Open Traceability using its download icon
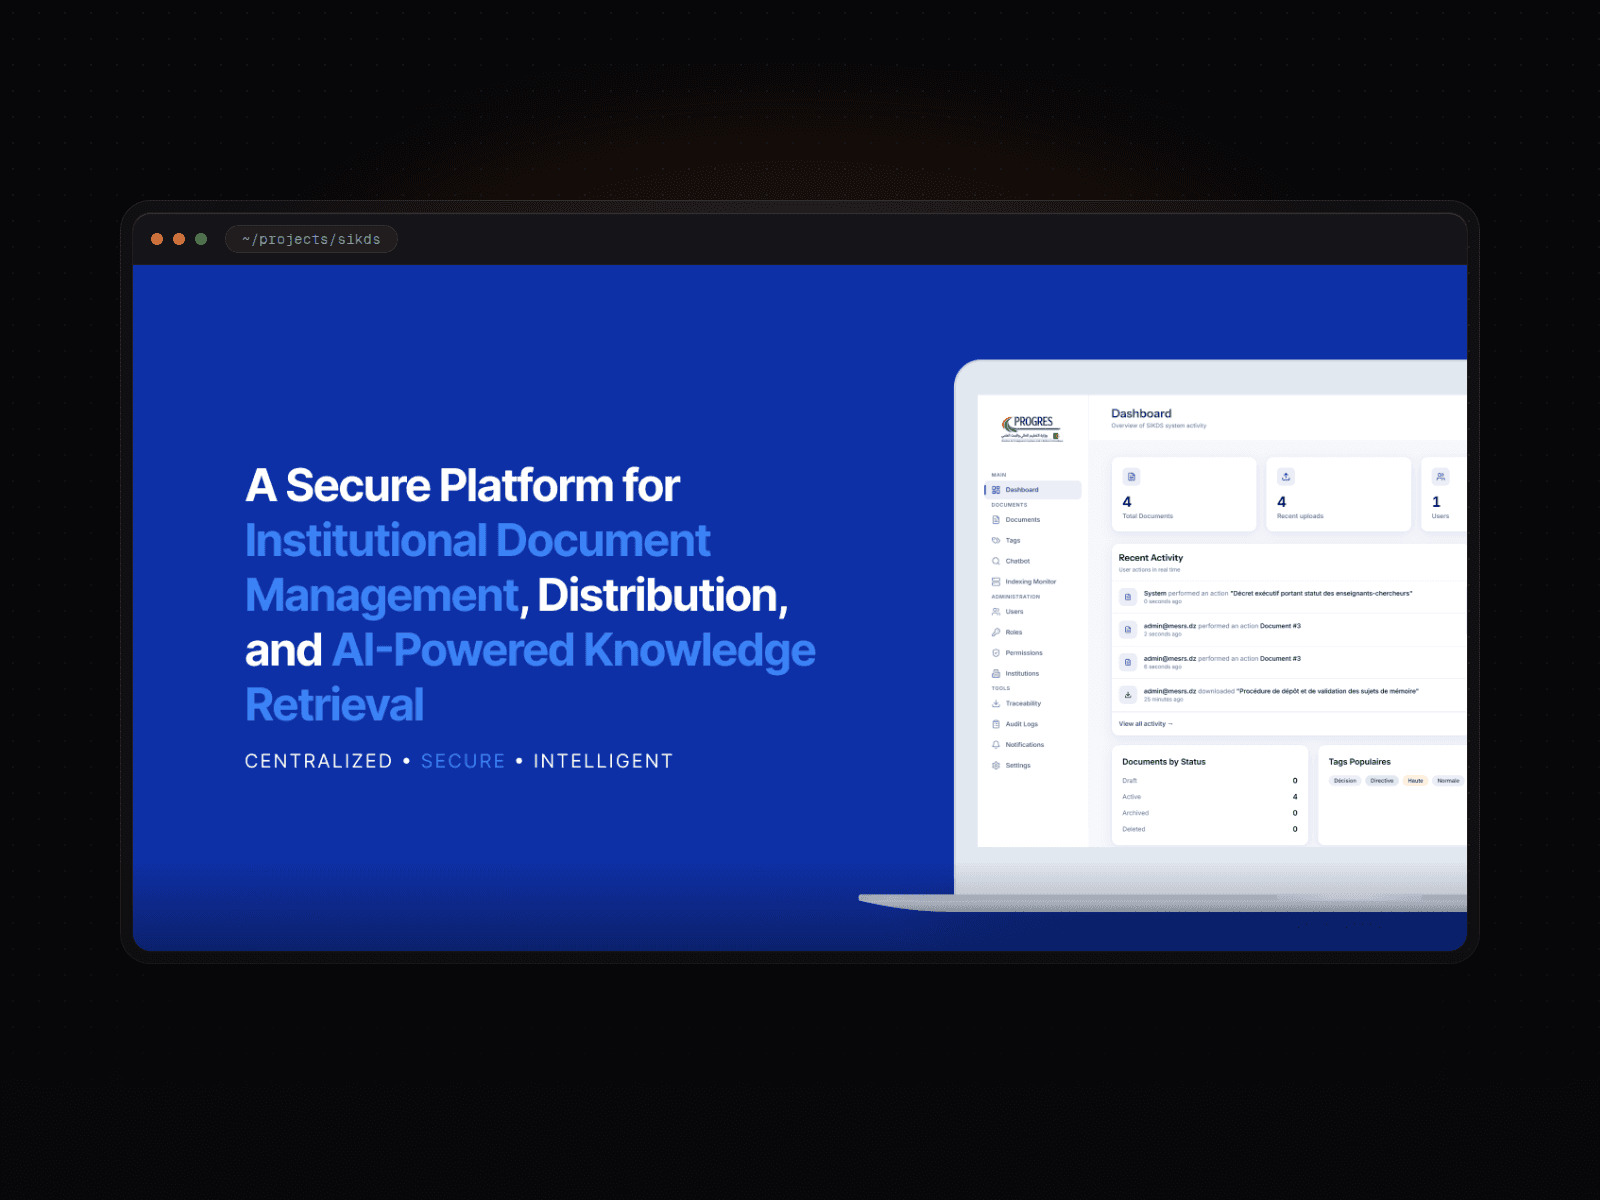Image resolution: width=1600 pixels, height=1200 pixels. tap(996, 703)
